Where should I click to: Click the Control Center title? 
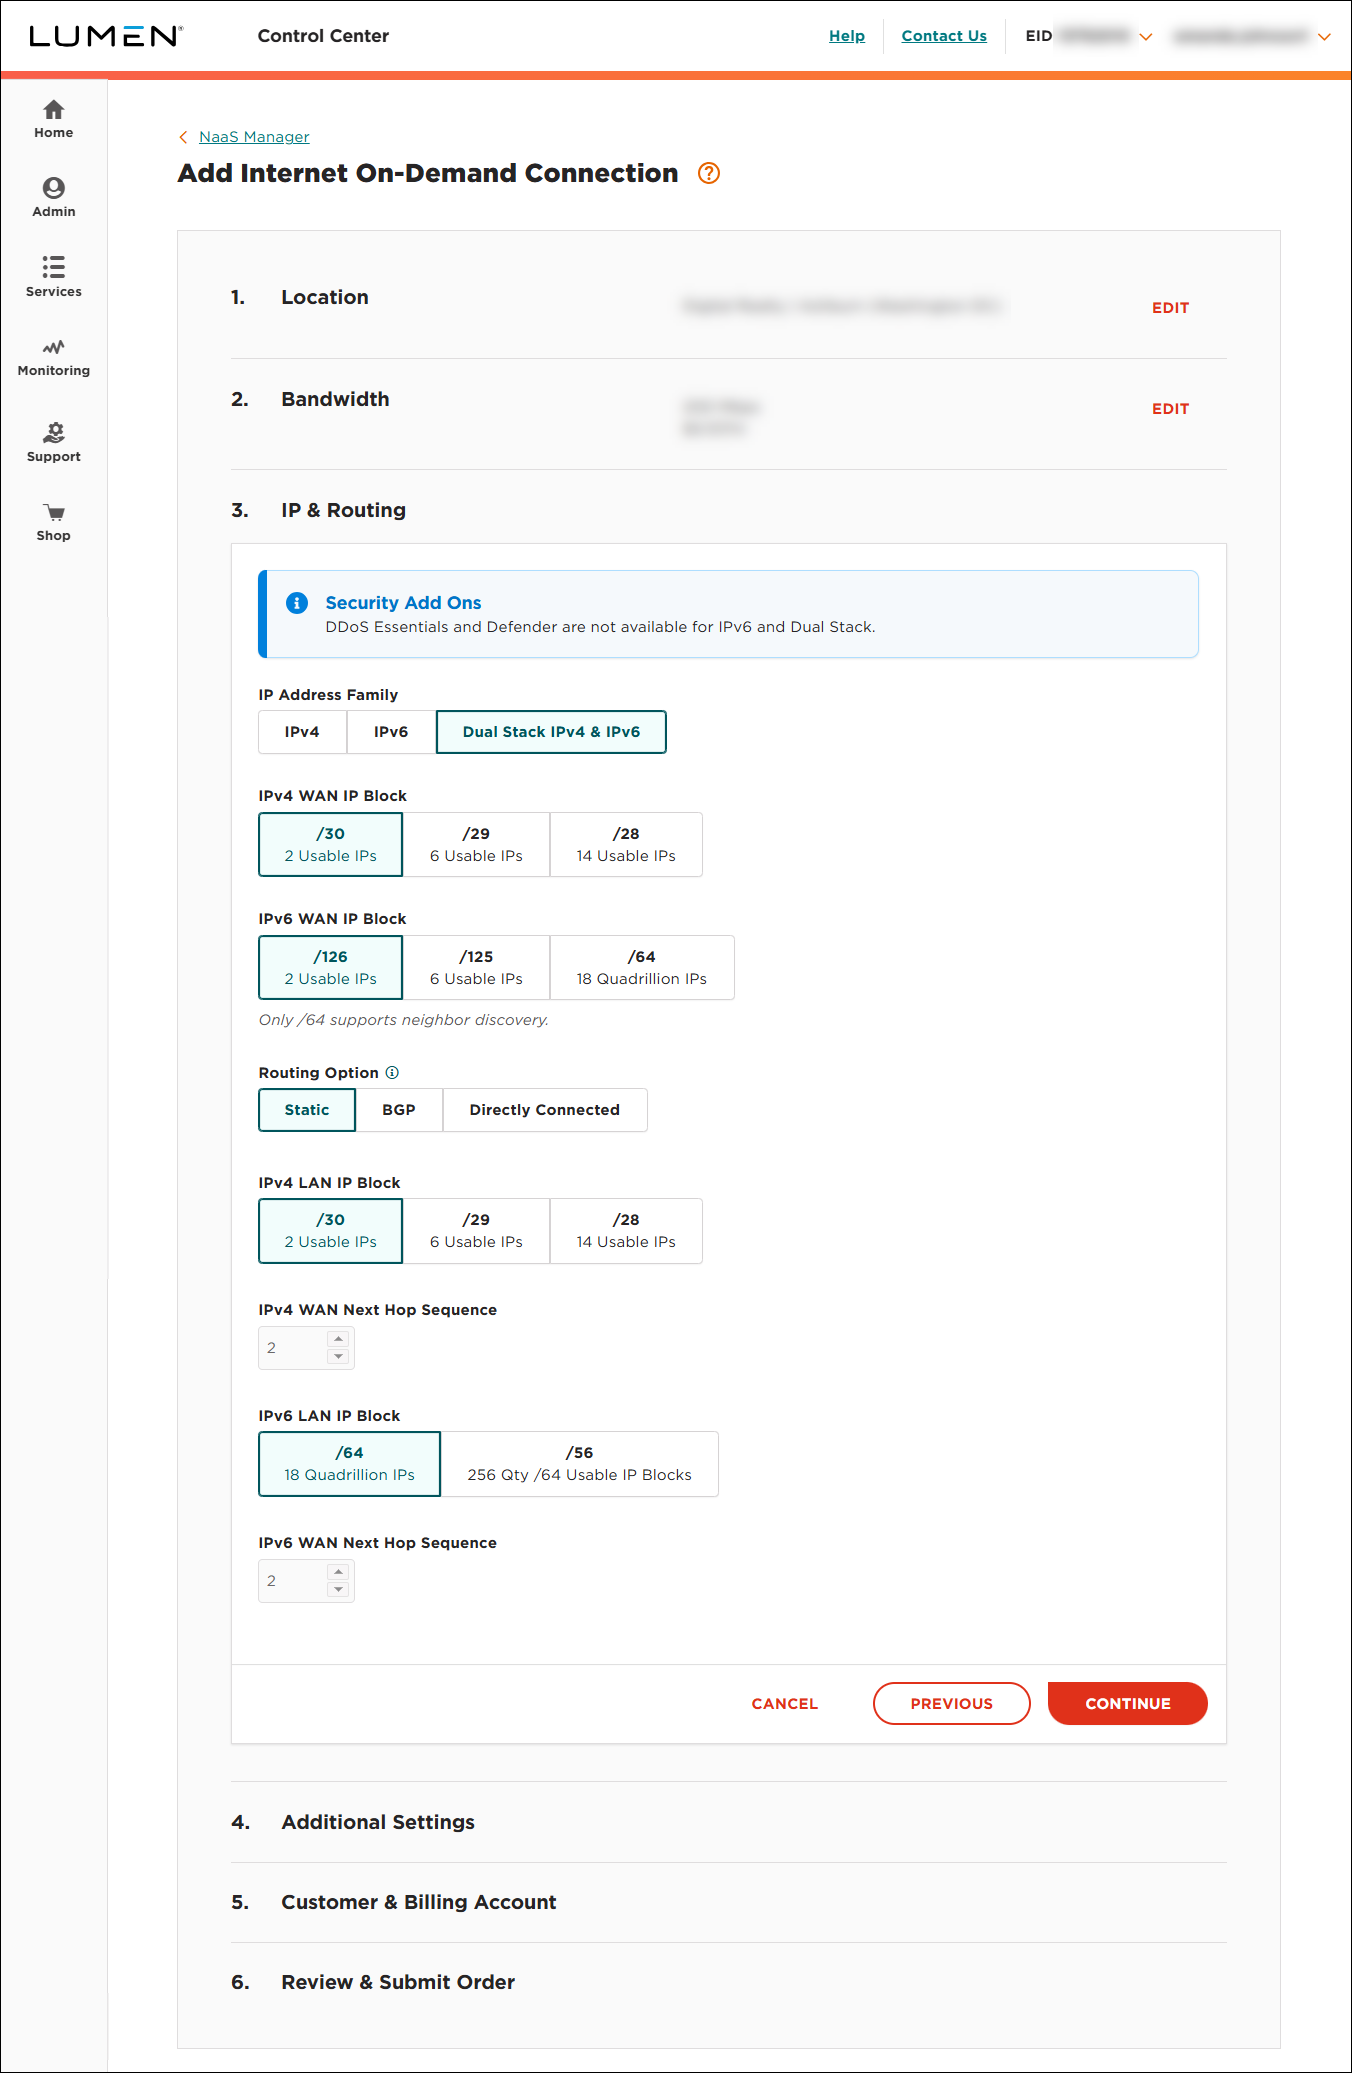[x=323, y=36]
